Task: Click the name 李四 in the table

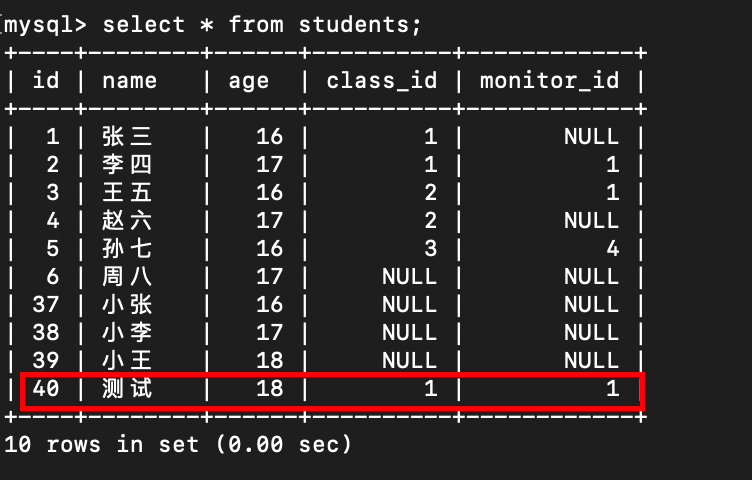Action: 127,164
